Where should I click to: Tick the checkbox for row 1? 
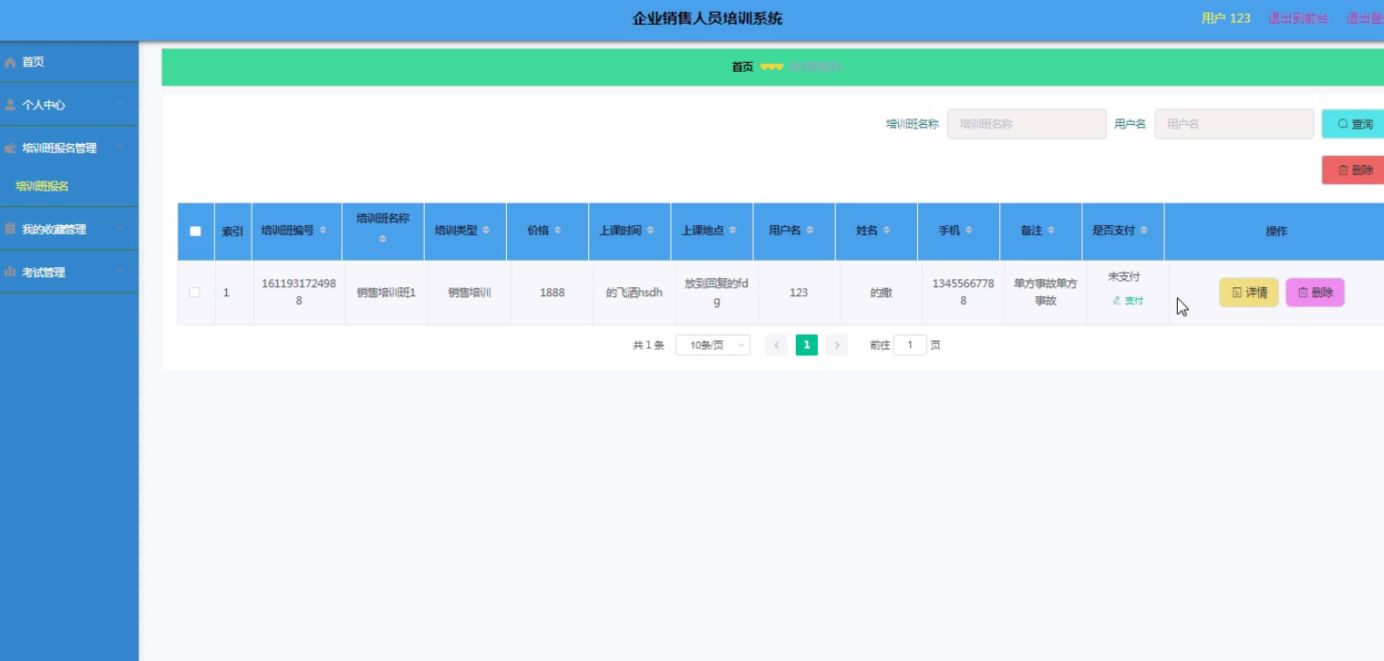tap(195, 292)
